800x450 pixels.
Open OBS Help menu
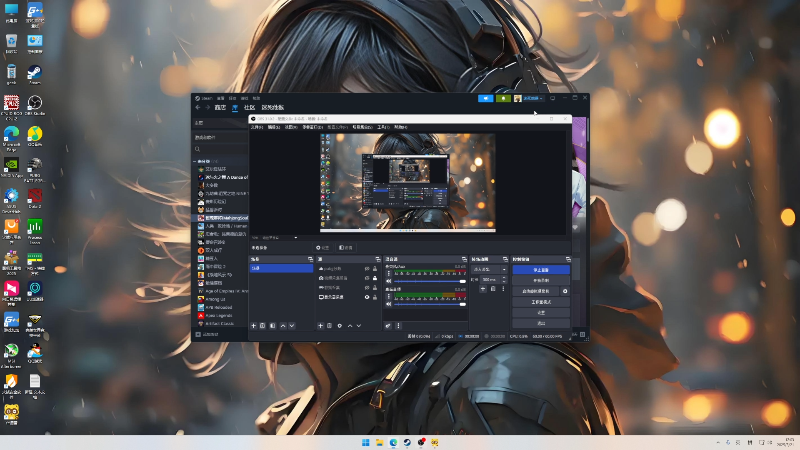[401, 127]
